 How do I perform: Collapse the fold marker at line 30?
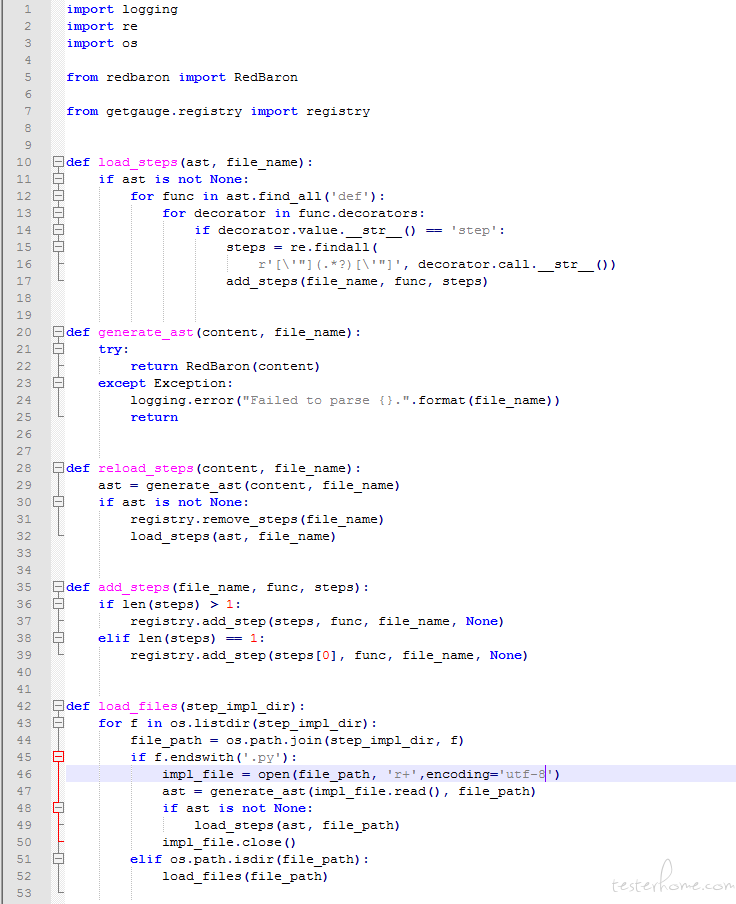58,502
